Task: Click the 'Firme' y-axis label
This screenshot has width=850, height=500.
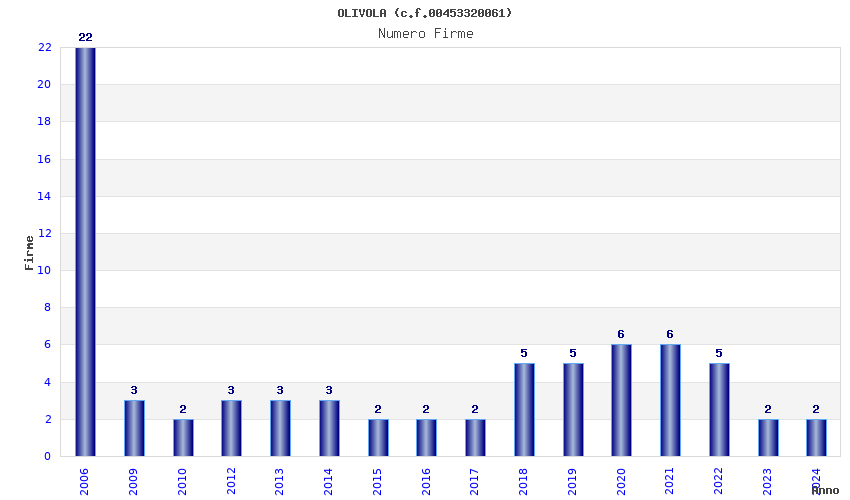Action: [29, 253]
